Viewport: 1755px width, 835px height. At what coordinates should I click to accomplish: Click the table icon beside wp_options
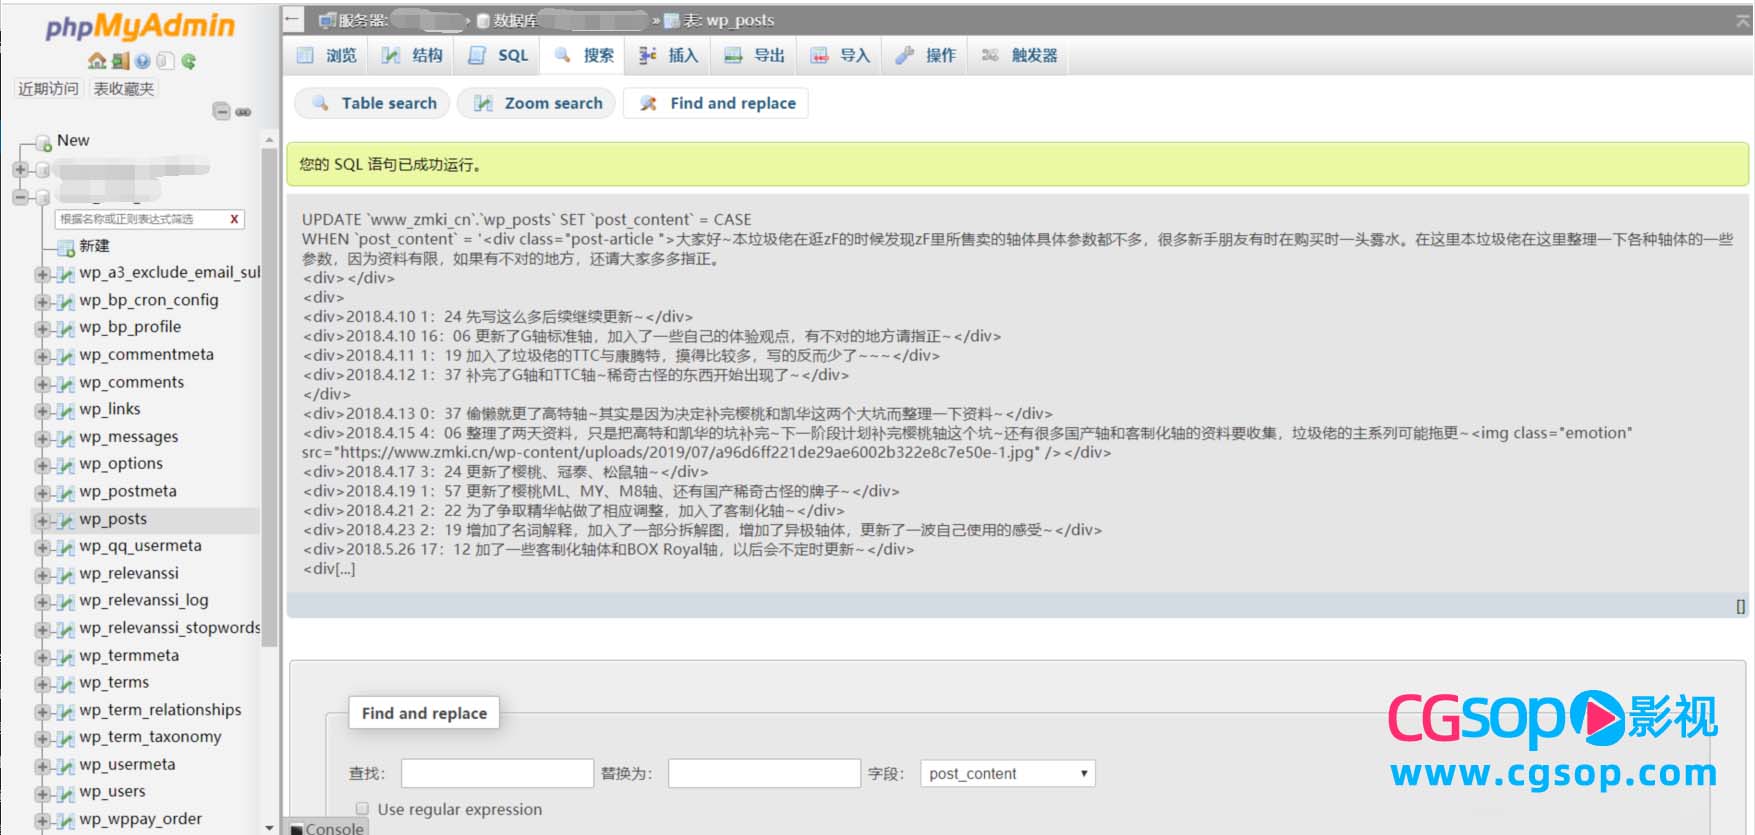click(x=65, y=465)
